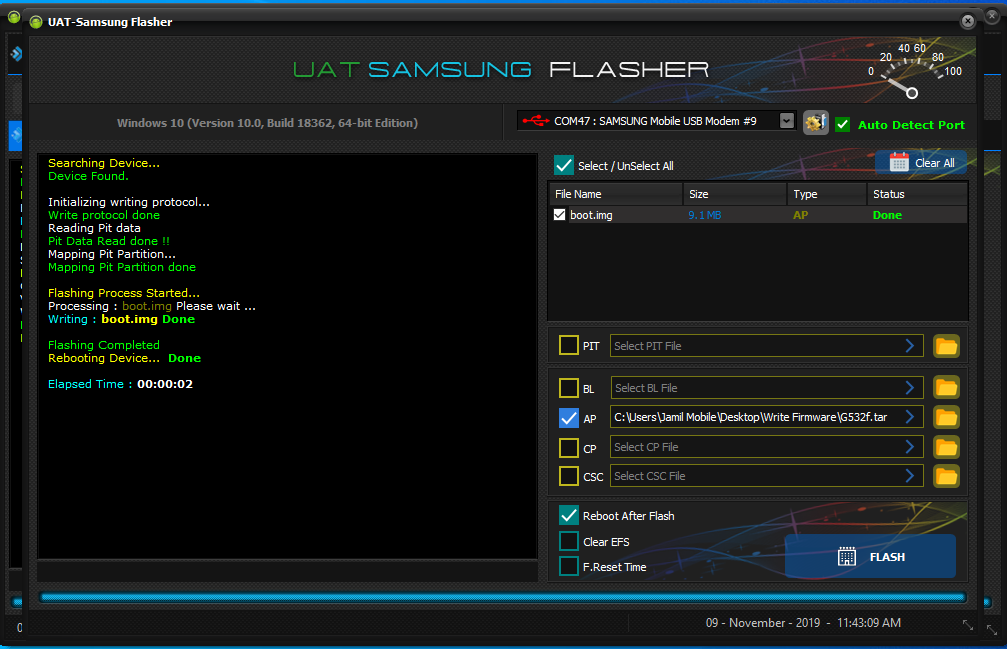Browse for CSC file folder icon

pyautogui.click(x=946, y=476)
